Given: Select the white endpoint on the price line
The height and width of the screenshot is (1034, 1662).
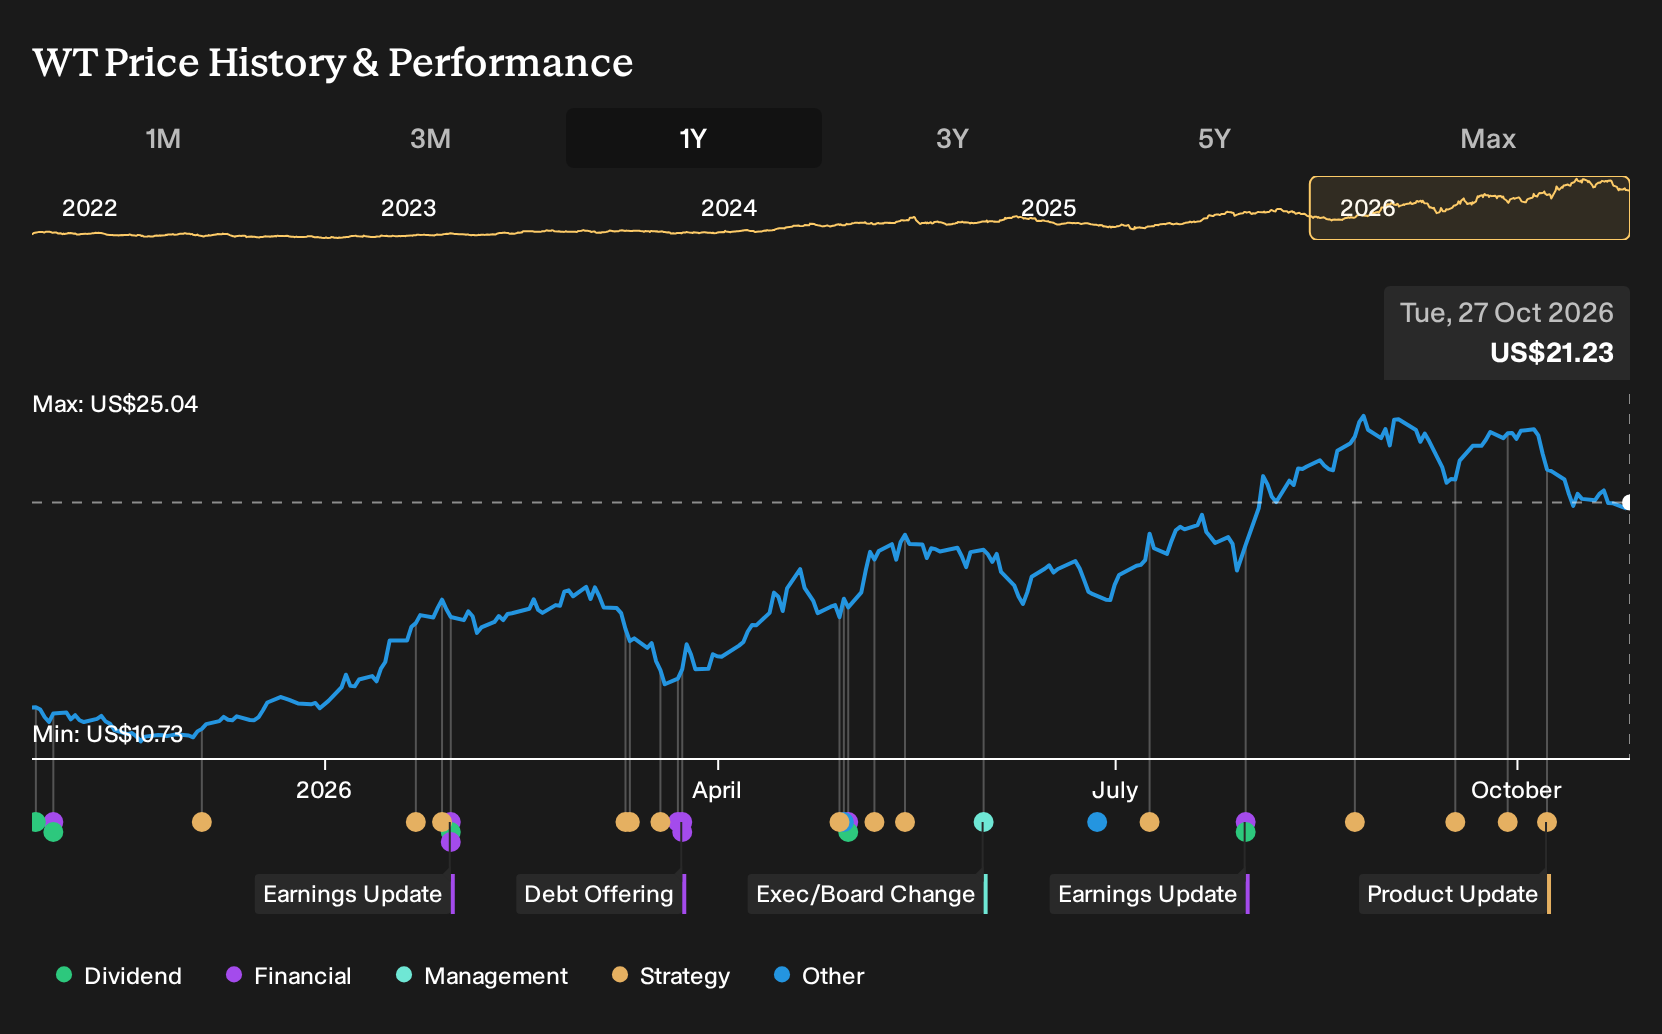Looking at the screenshot, I should point(1628,502).
